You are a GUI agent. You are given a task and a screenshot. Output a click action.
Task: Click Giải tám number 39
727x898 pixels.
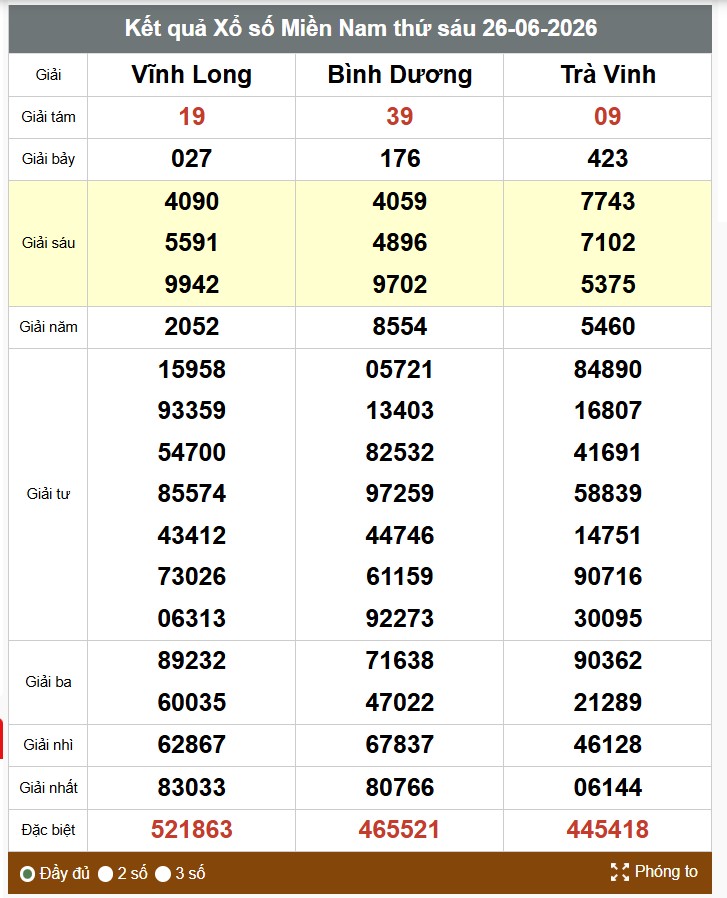point(399,117)
